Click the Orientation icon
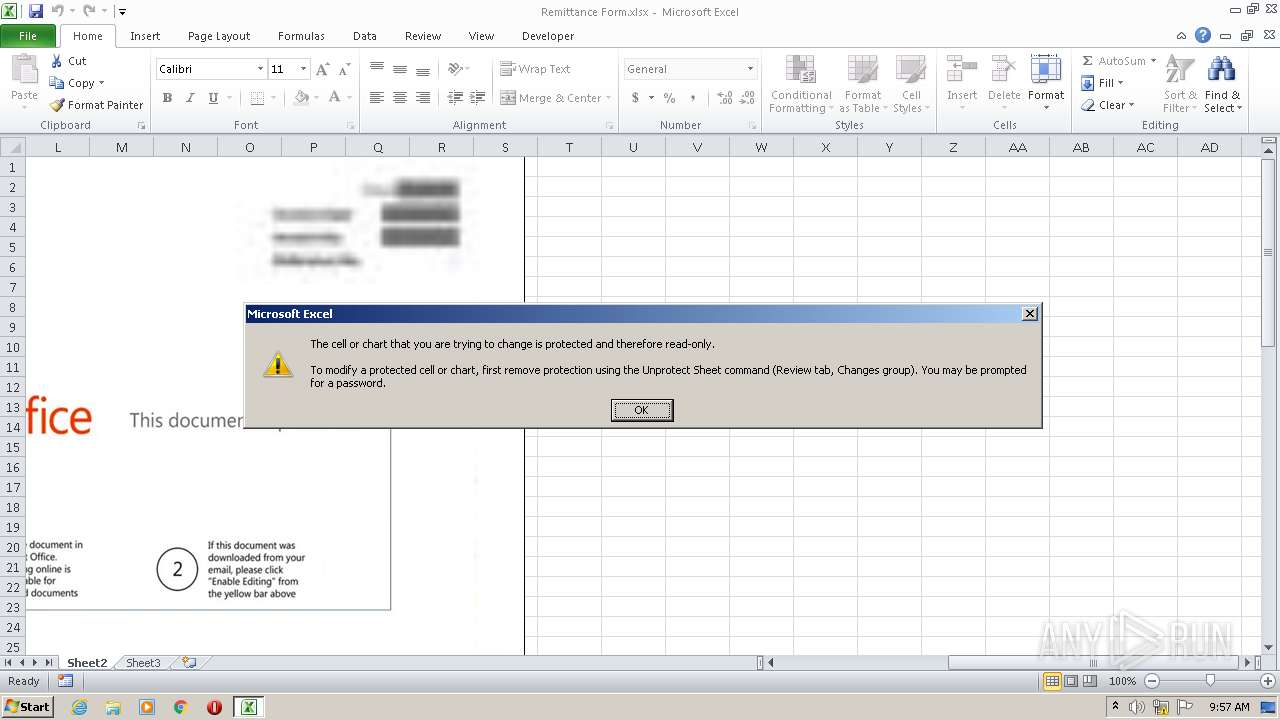Screen dimensions: 1280x720 pos(456,69)
